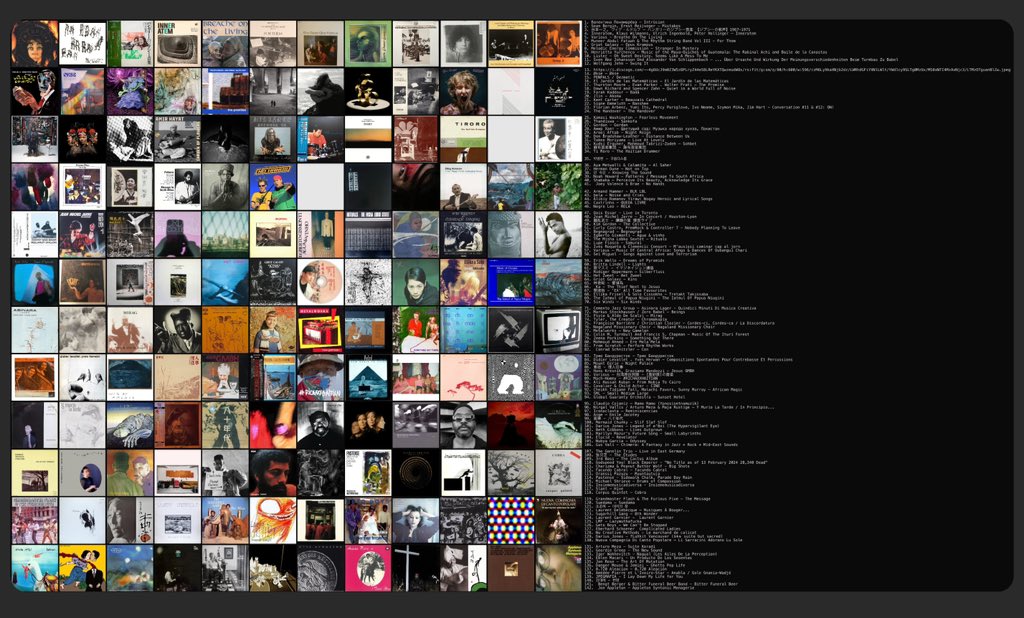Select 'Beth Gibbons – Lives Outgrown' entry
The width and height of the screenshot is (1024, 618).
coord(624,430)
